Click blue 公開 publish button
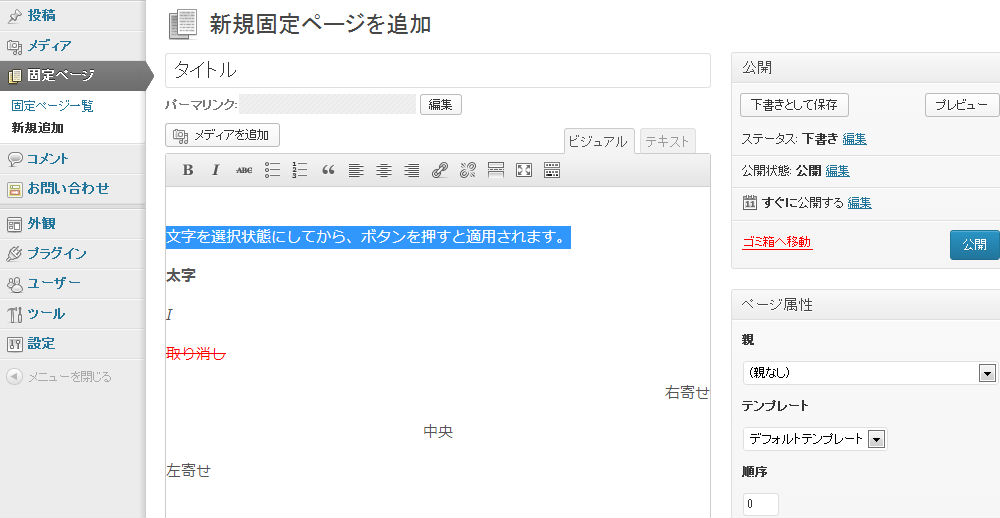The image size is (1000, 518). click(x=974, y=245)
